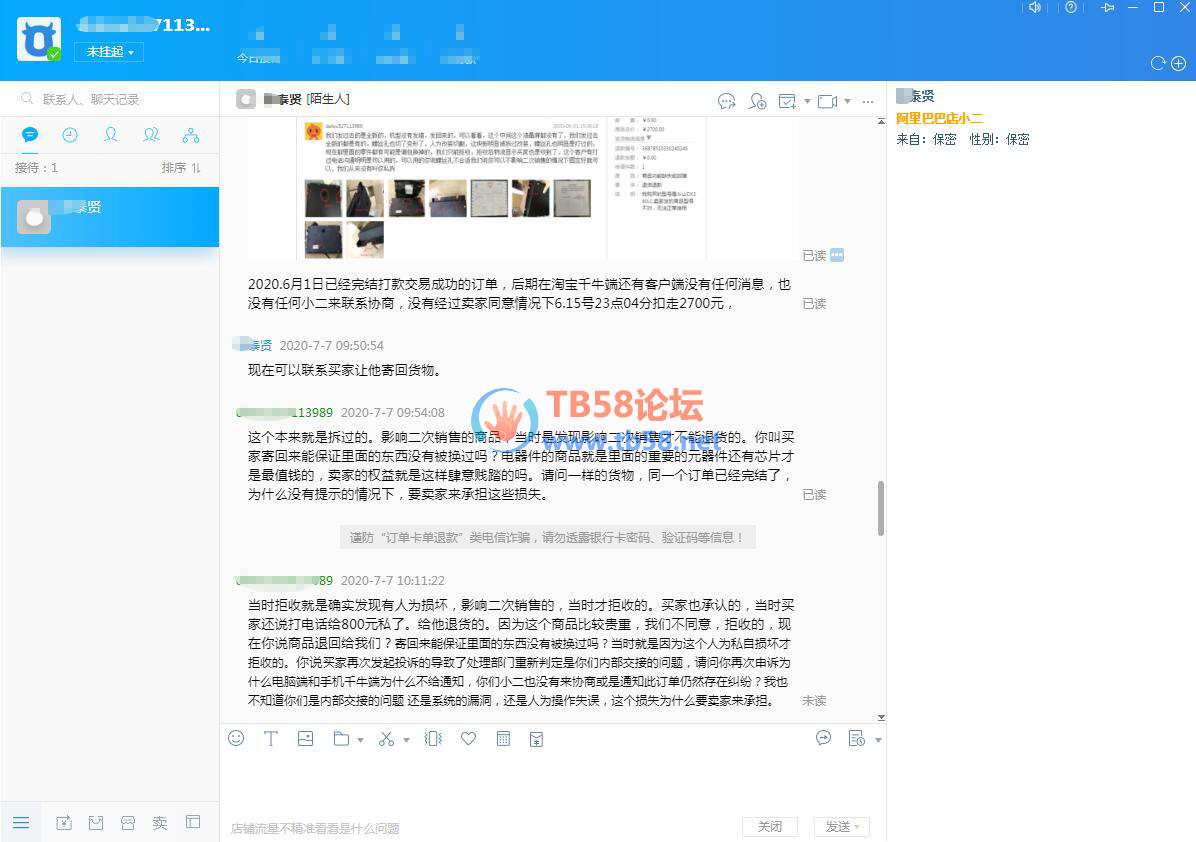1196x842 pixels.
Task: Click the video call camera icon
Action: coord(827,101)
